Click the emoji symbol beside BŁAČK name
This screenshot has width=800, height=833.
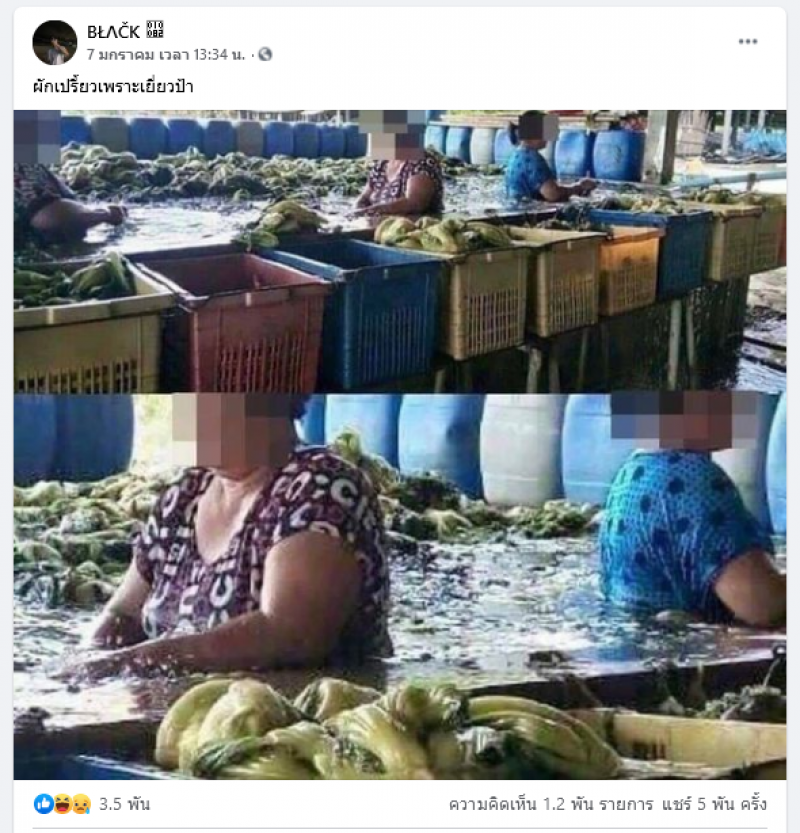coord(155,29)
